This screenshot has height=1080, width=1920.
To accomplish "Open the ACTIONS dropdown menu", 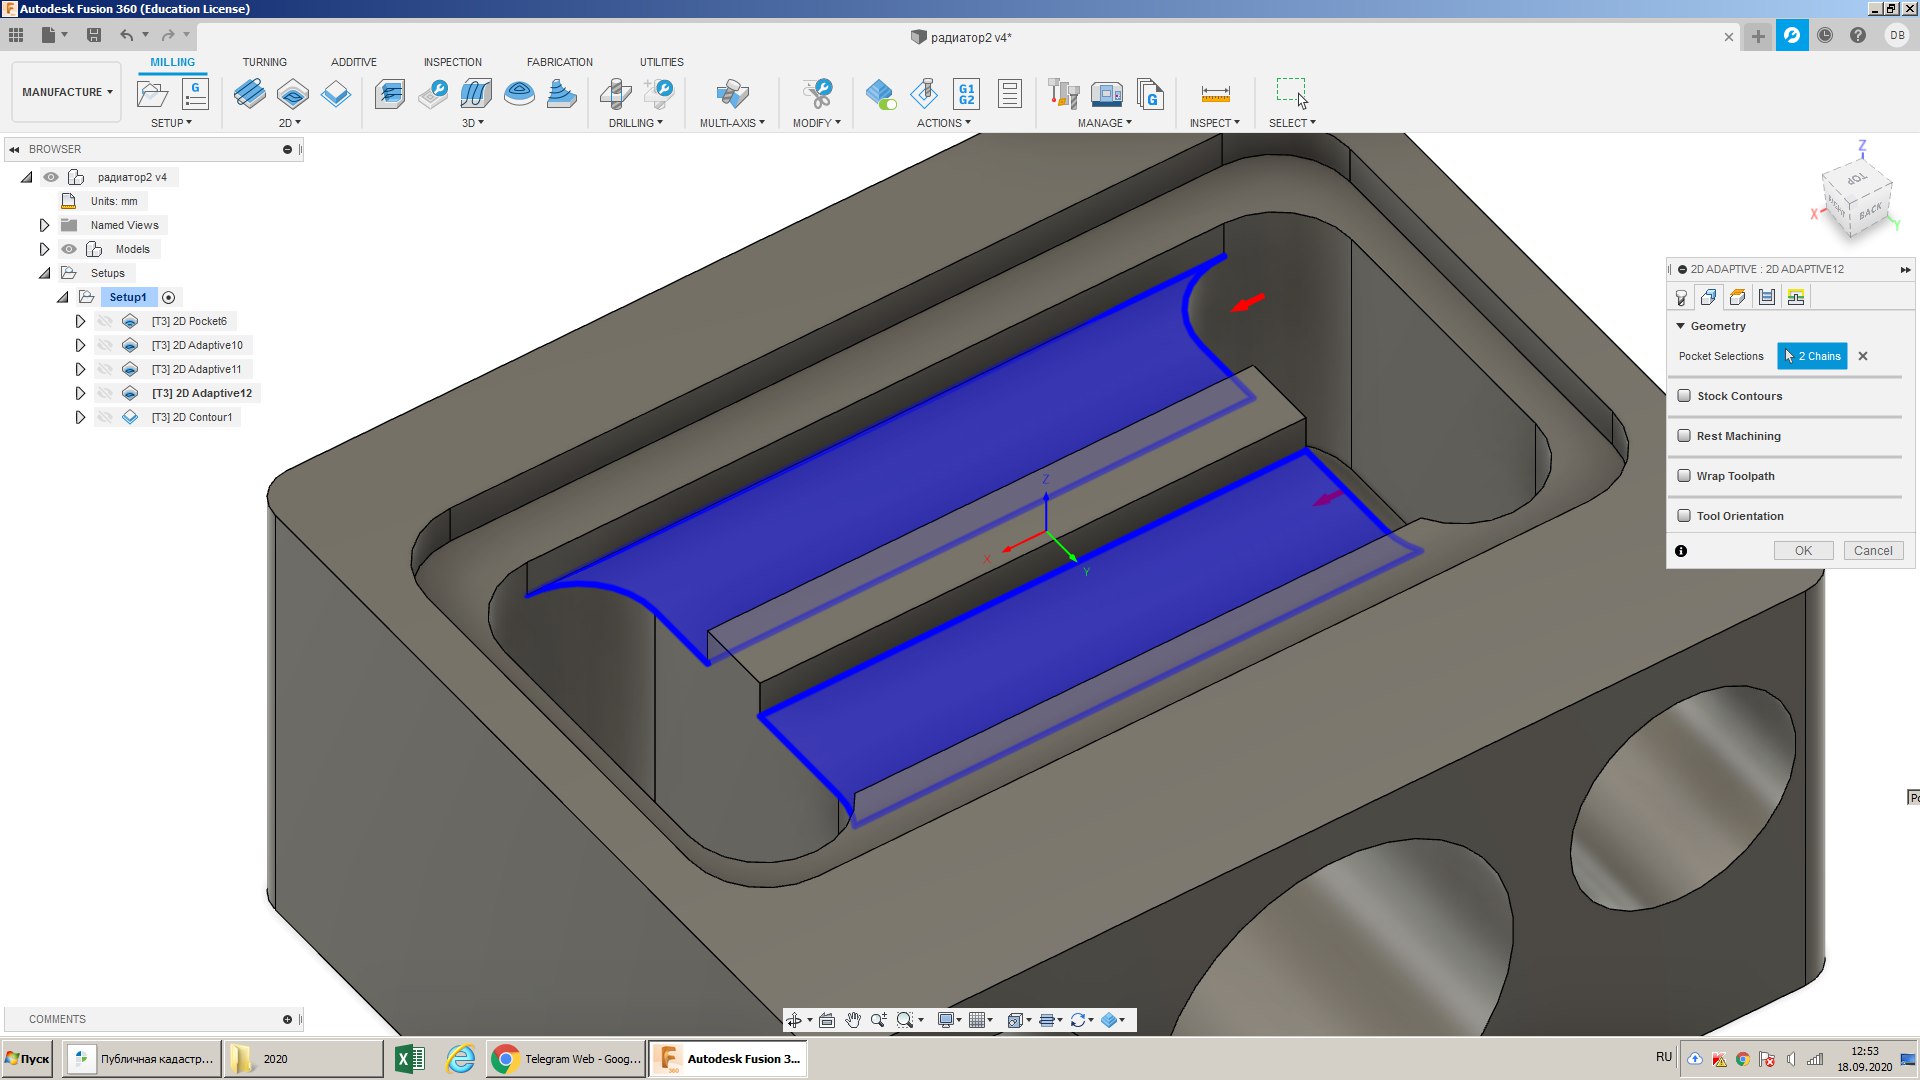I will pyautogui.click(x=943, y=123).
